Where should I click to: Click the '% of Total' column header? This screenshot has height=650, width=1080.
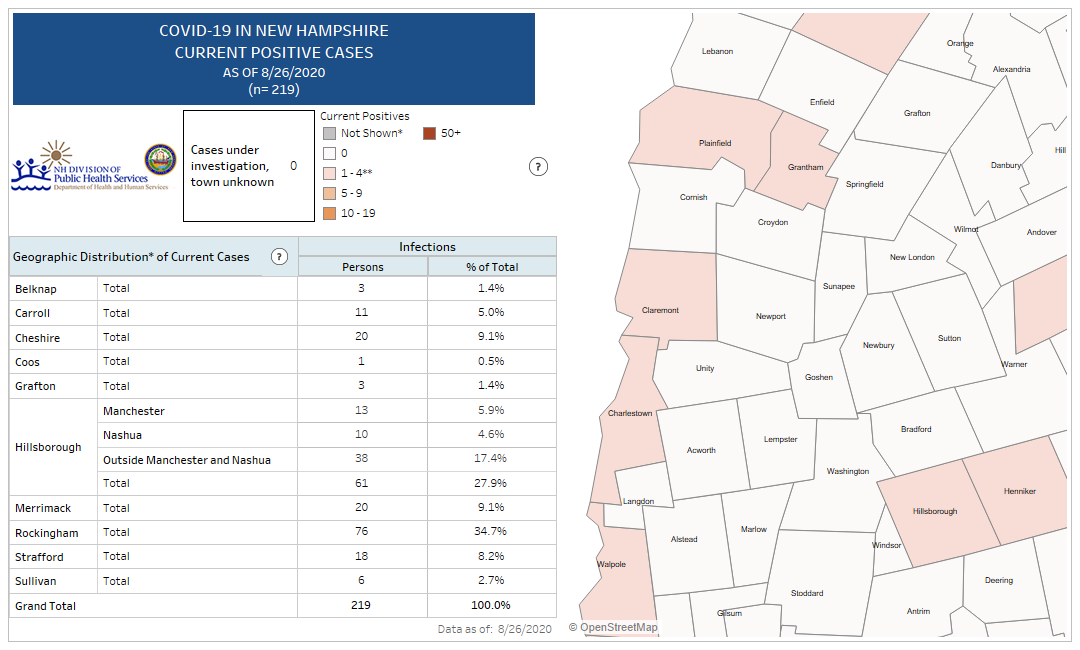tap(492, 267)
